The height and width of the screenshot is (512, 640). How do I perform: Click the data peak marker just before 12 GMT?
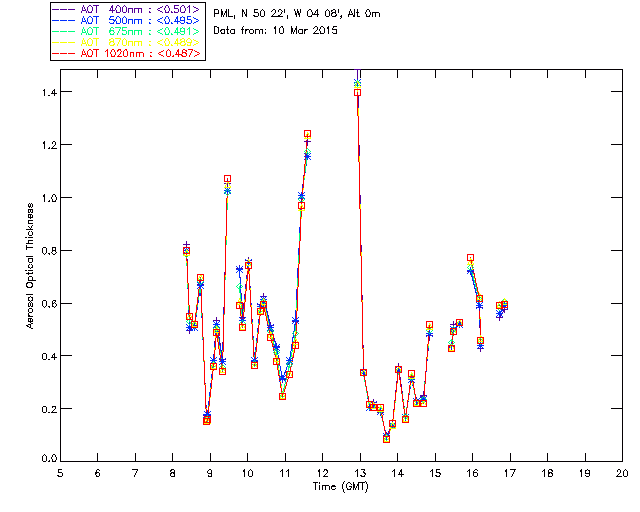click(307, 134)
